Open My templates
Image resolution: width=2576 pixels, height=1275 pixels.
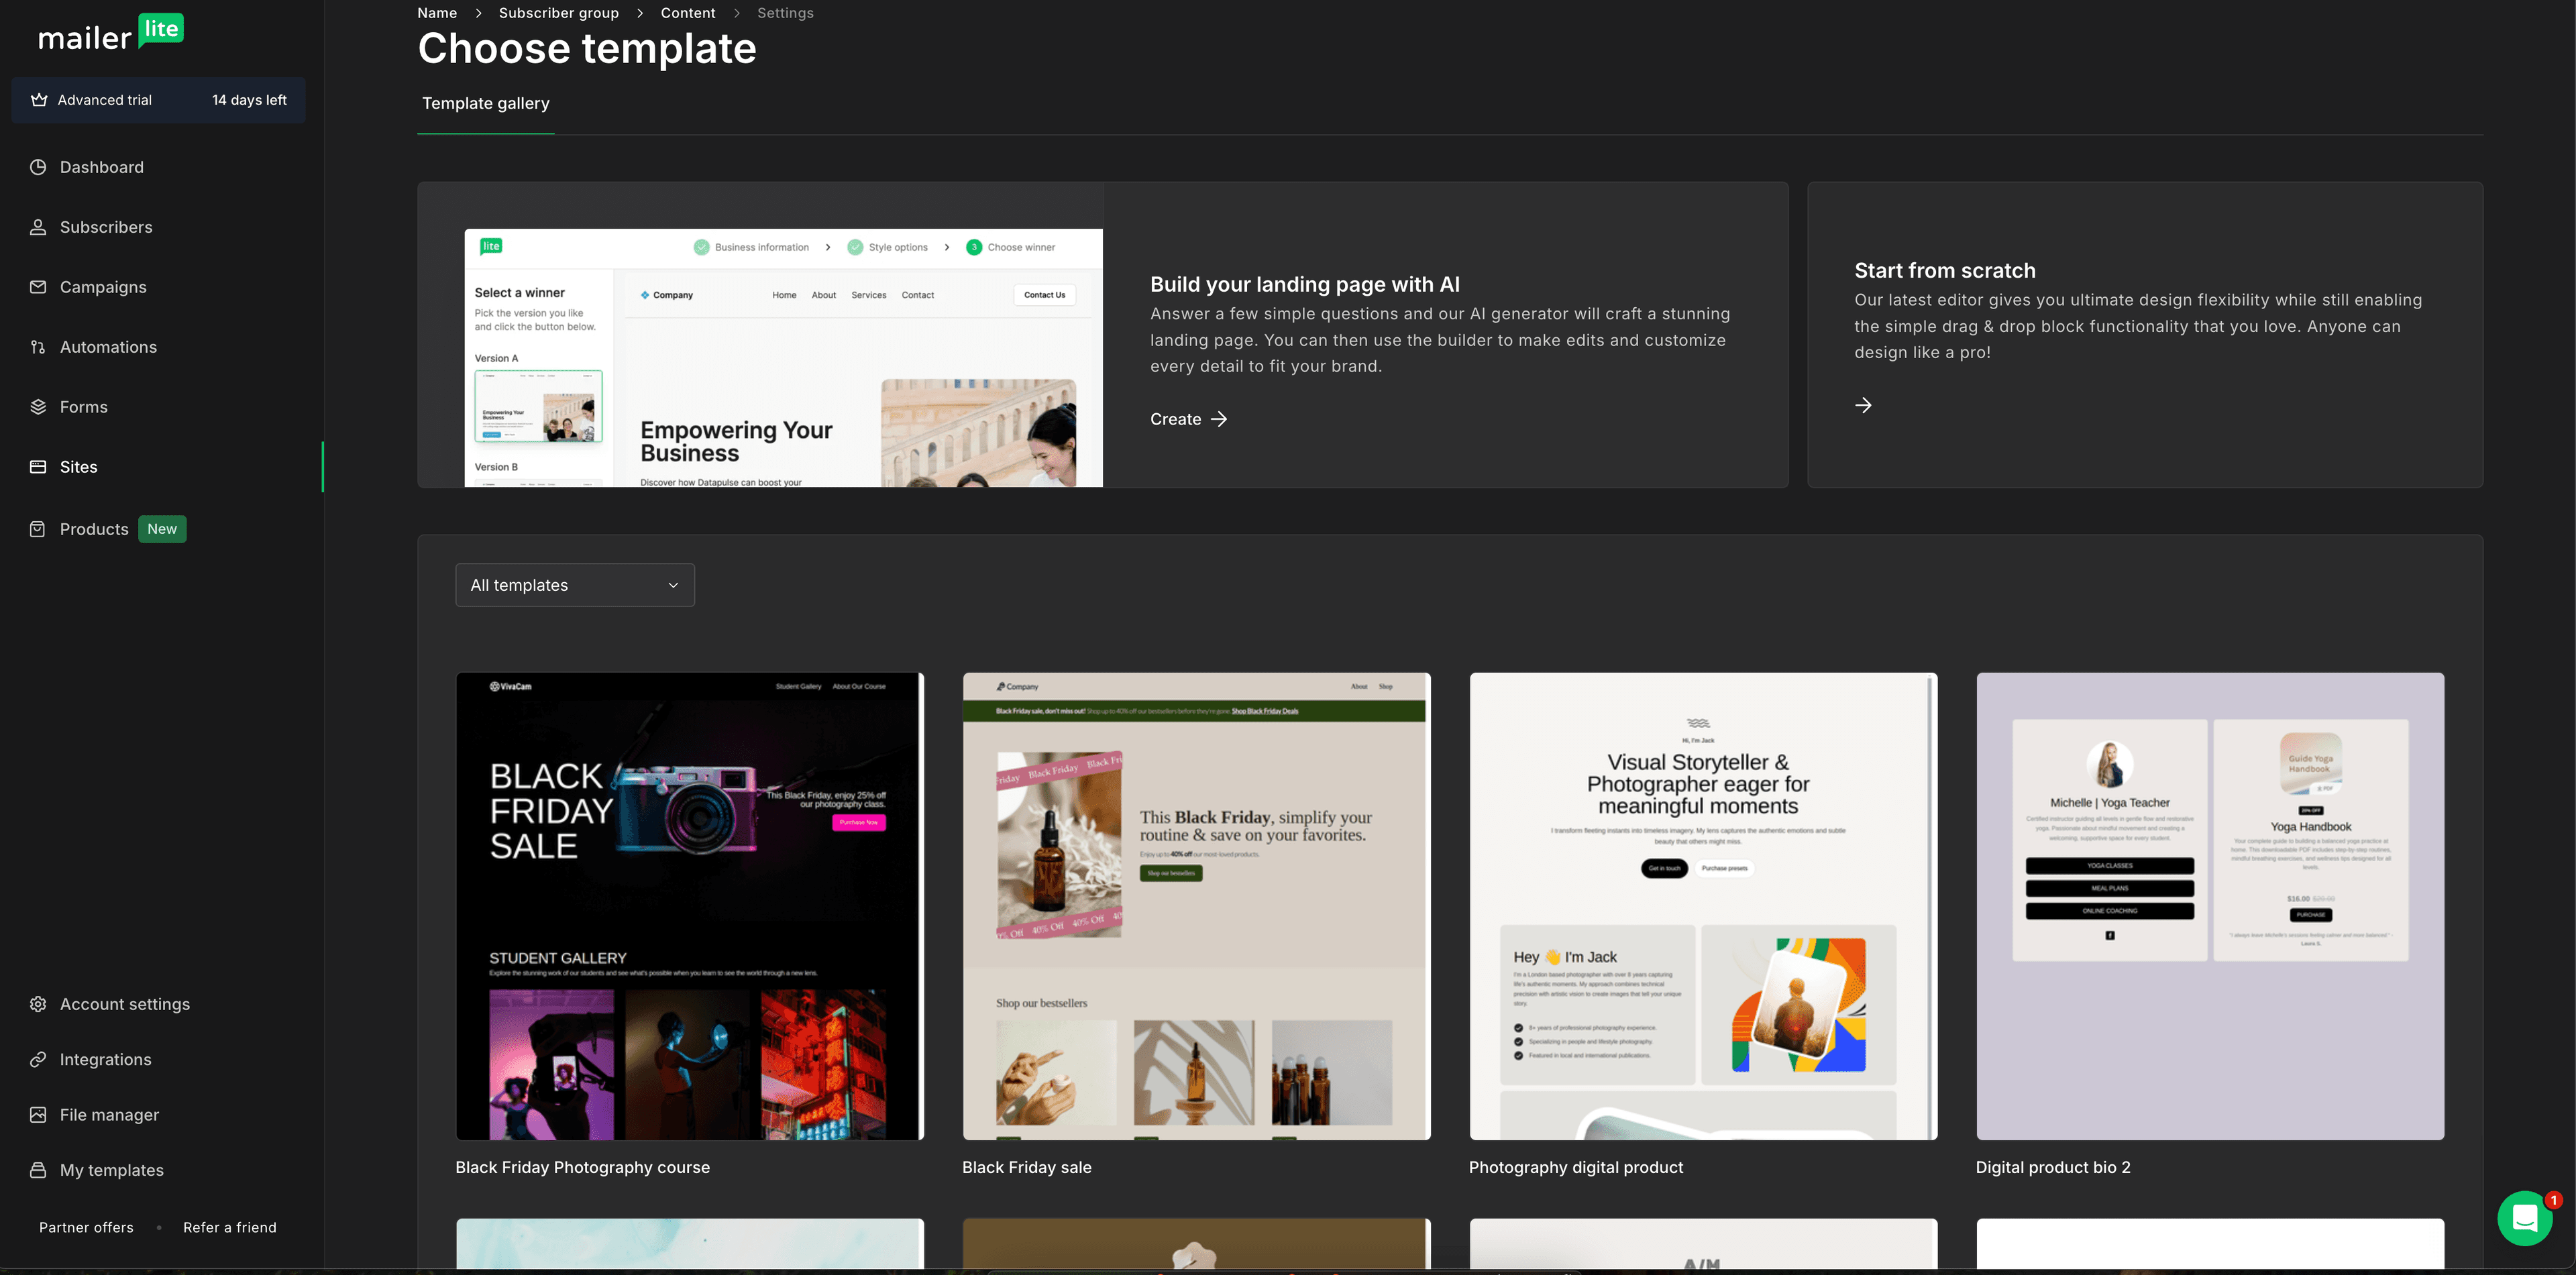(x=111, y=1169)
